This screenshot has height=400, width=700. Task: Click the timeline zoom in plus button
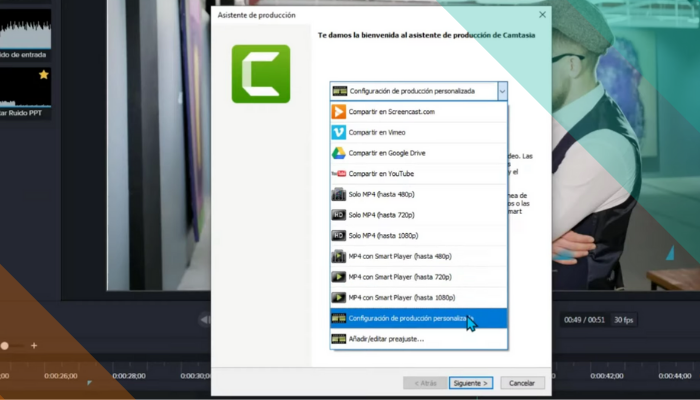(34, 346)
